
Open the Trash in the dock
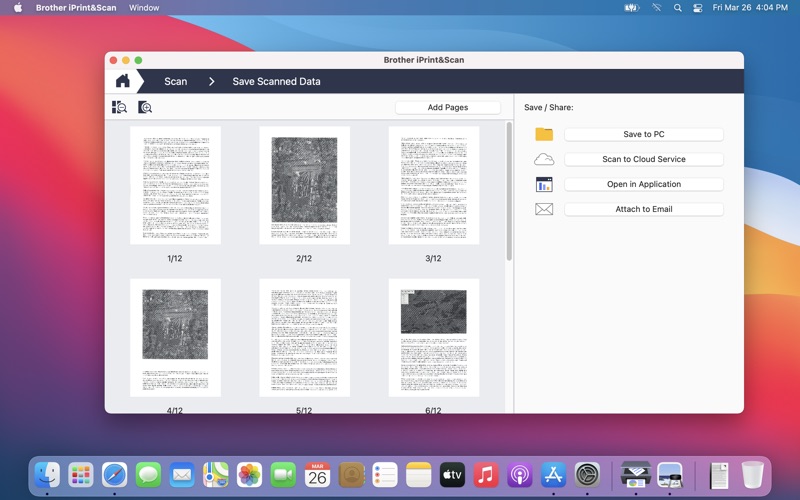(753, 475)
